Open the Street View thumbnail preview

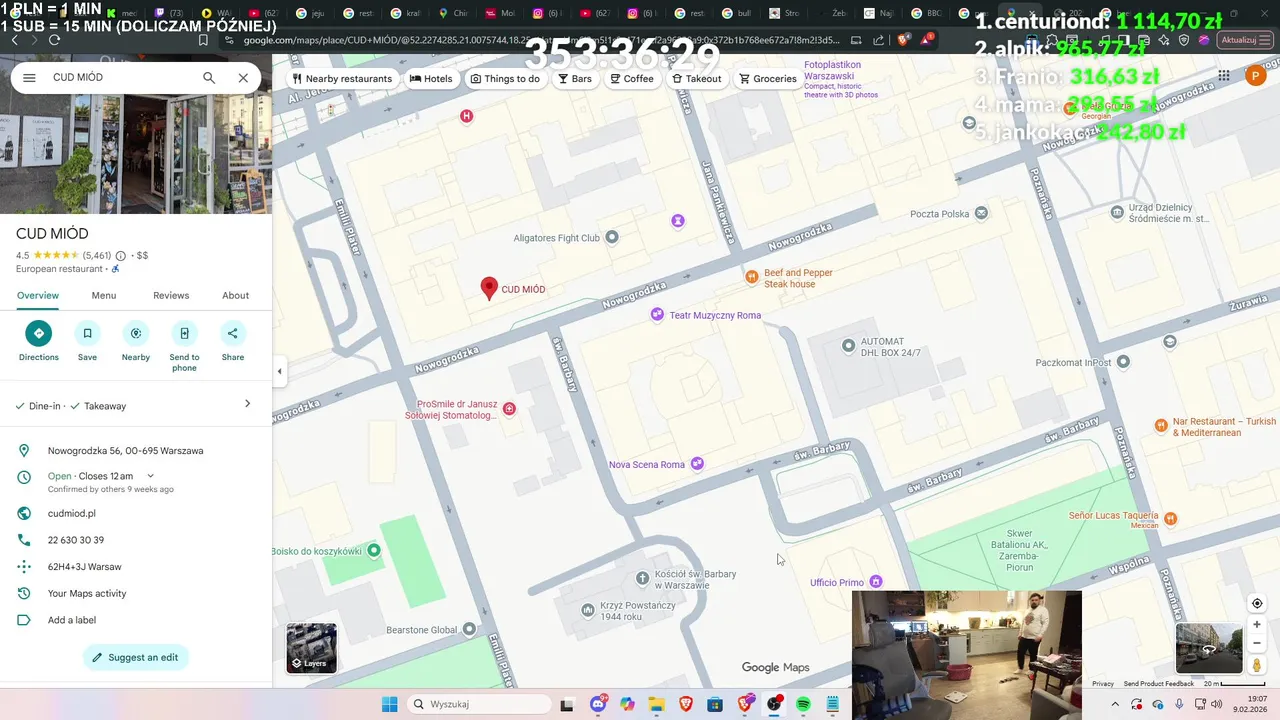click(1208, 648)
